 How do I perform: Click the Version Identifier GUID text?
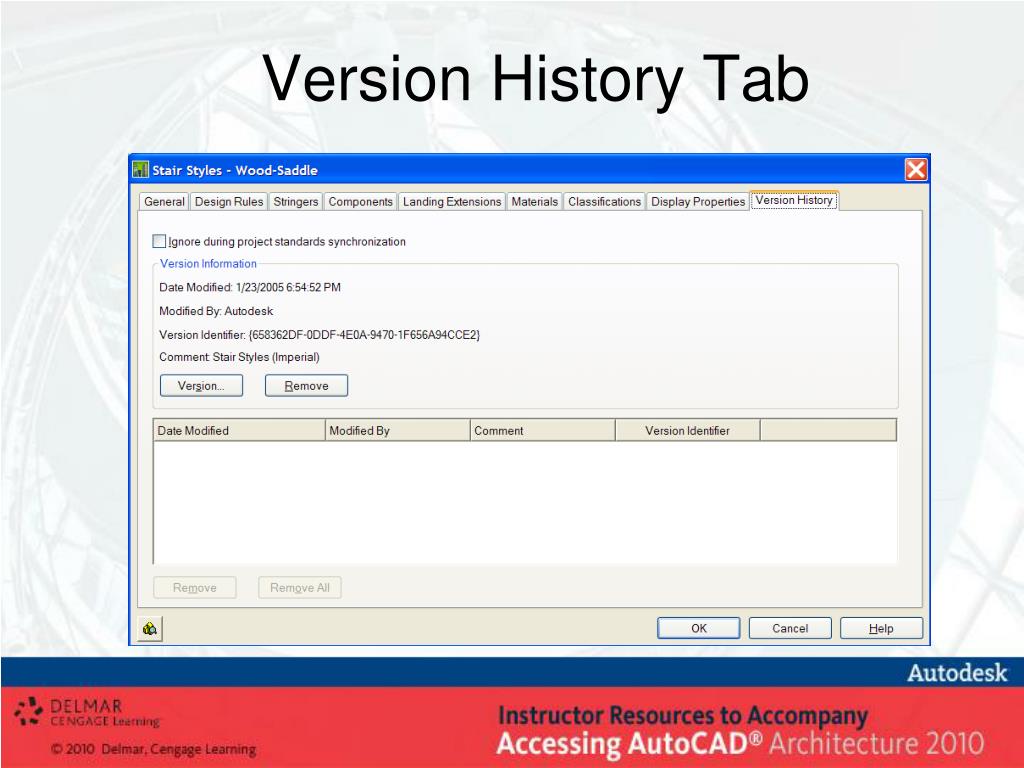(x=319, y=334)
